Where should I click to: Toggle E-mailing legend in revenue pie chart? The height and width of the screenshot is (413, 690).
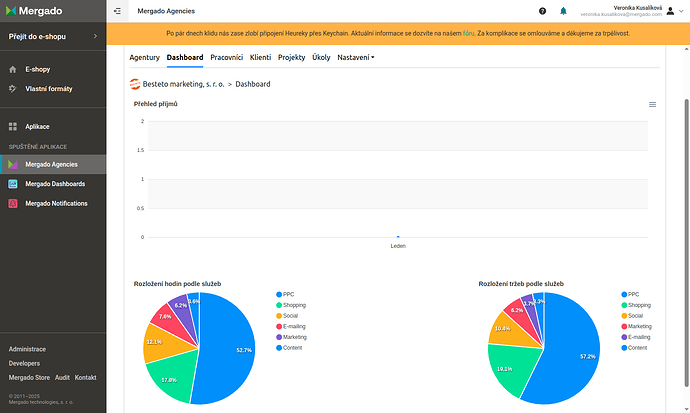click(x=636, y=337)
